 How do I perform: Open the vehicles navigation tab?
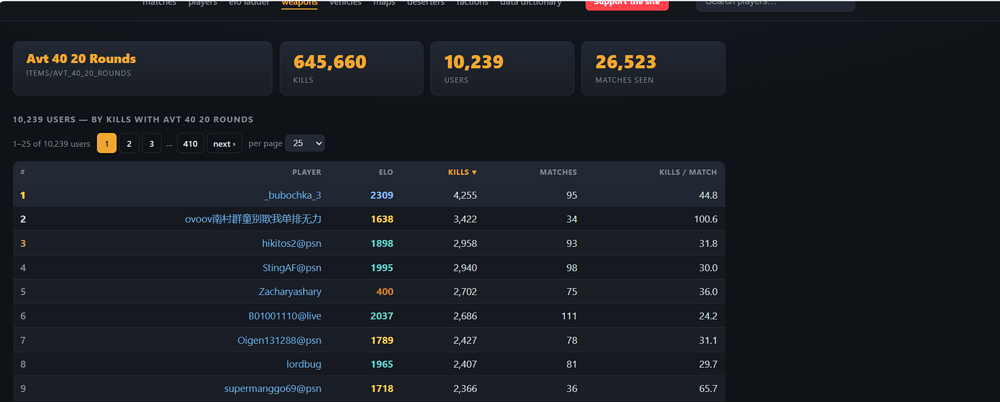pyautogui.click(x=345, y=3)
